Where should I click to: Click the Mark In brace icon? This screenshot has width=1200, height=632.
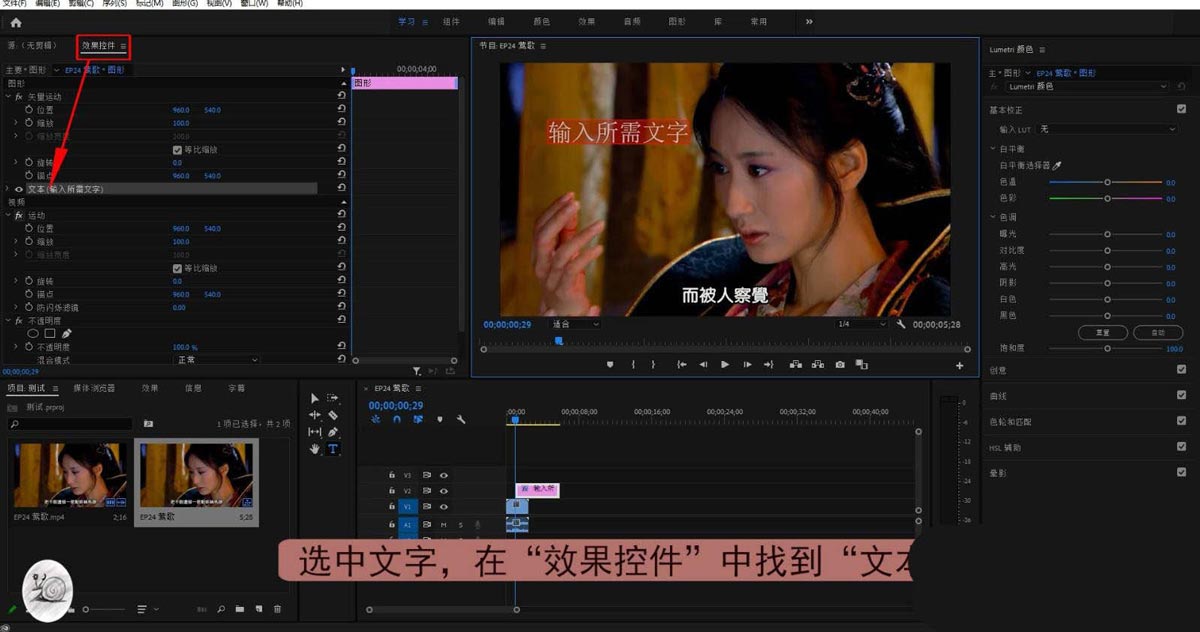[x=633, y=365]
